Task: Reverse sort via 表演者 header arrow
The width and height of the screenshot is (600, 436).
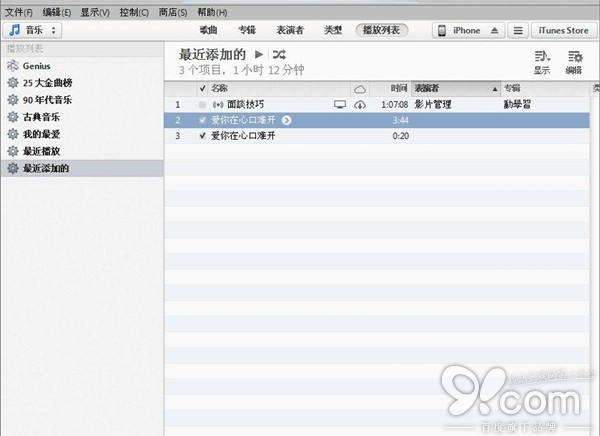Action: coord(495,89)
